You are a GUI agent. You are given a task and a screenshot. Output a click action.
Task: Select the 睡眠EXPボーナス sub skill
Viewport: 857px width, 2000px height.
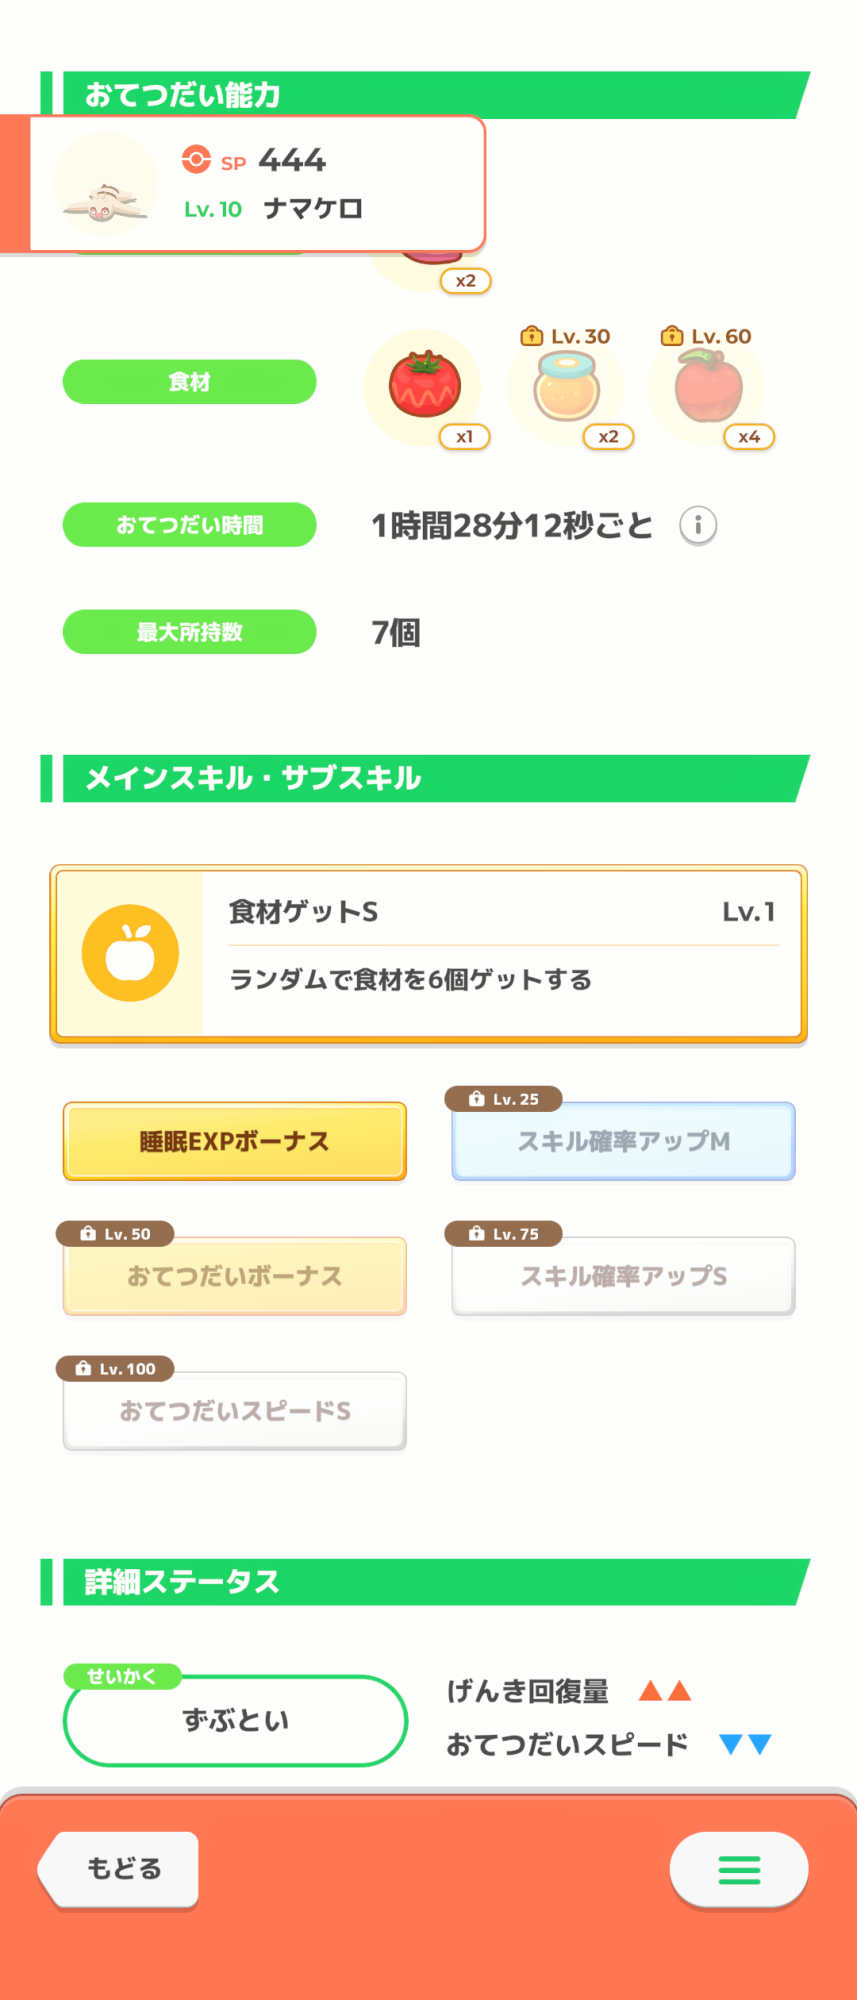point(235,1141)
